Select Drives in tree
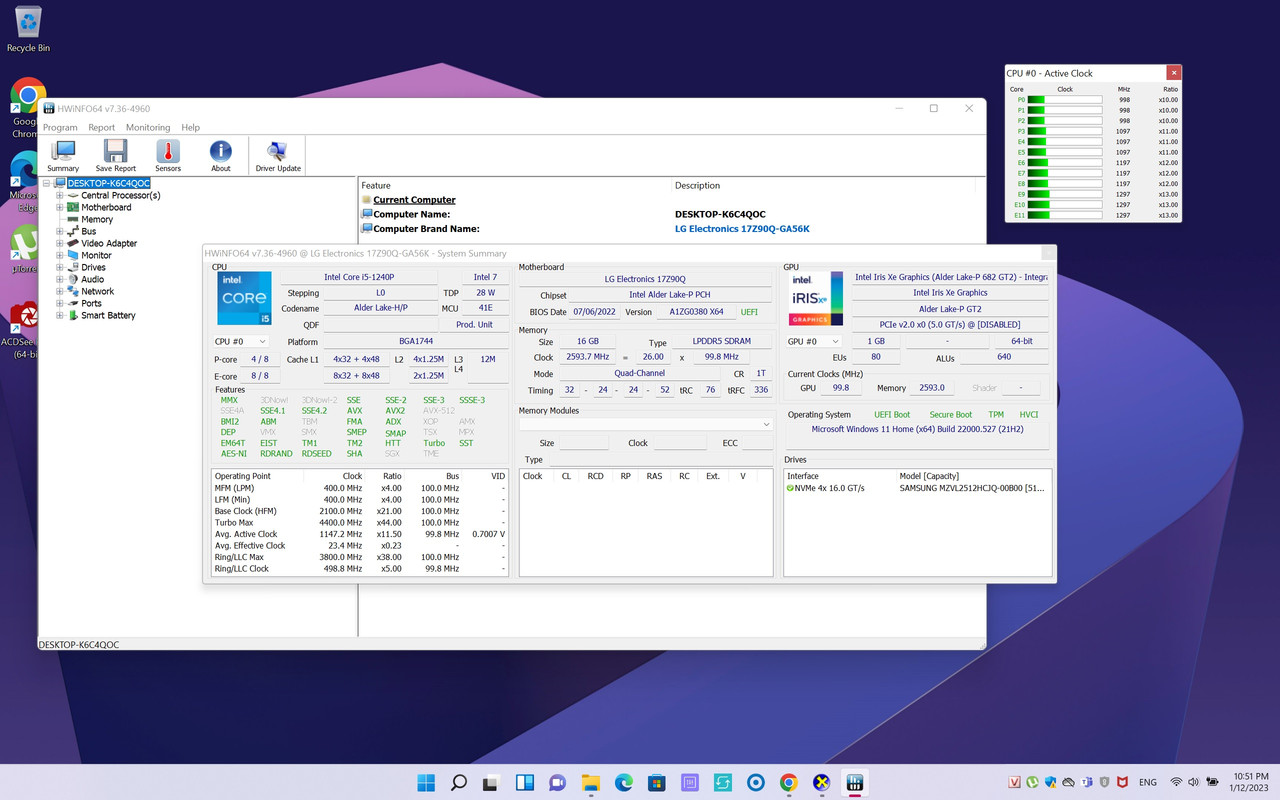 [93, 267]
